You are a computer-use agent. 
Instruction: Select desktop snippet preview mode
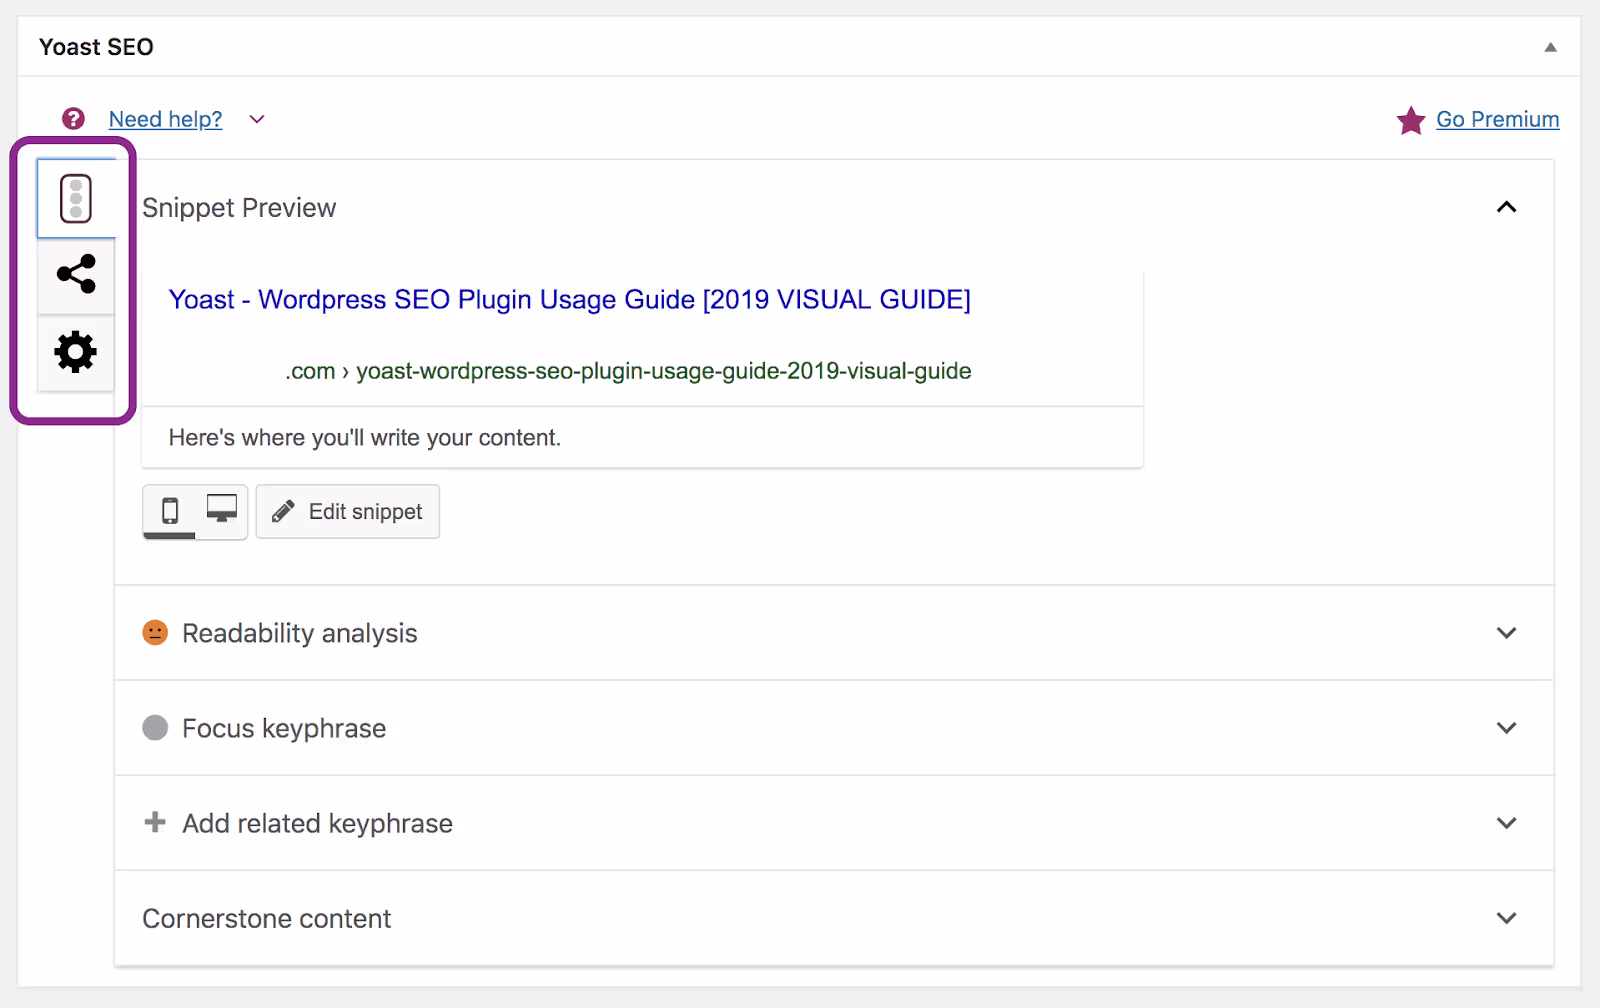(x=222, y=509)
